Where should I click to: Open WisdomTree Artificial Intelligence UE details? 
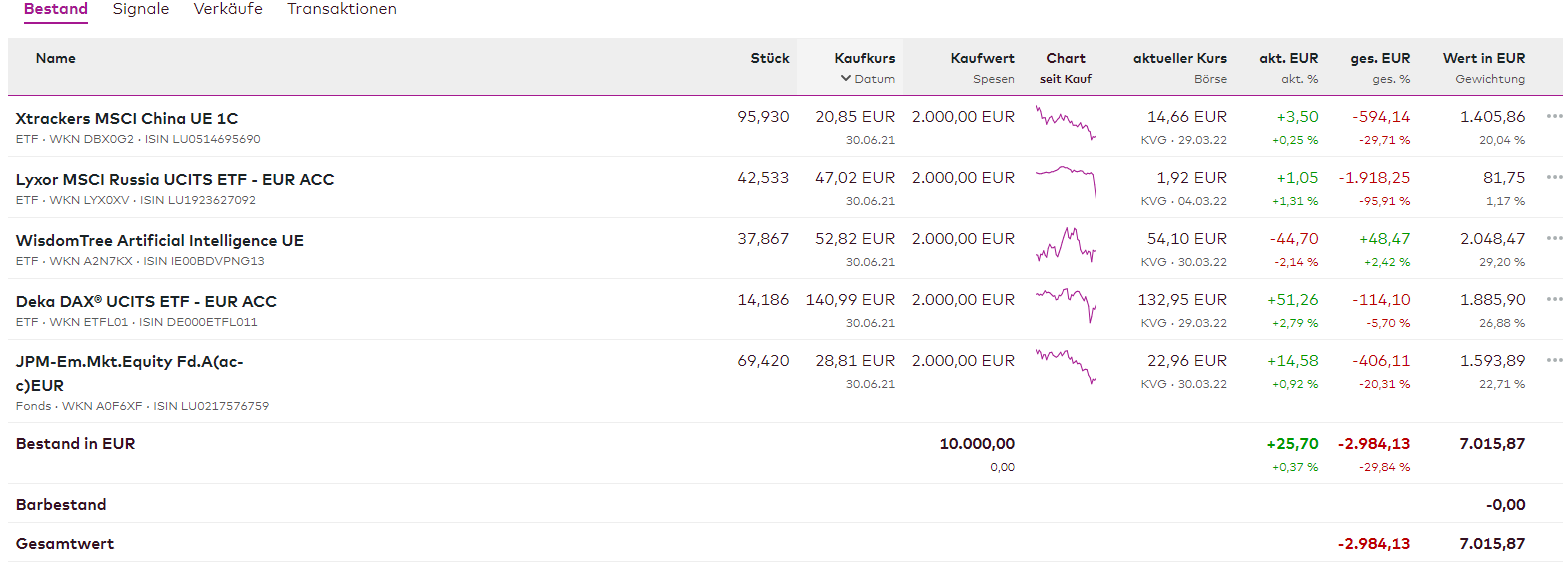(x=160, y=240)
